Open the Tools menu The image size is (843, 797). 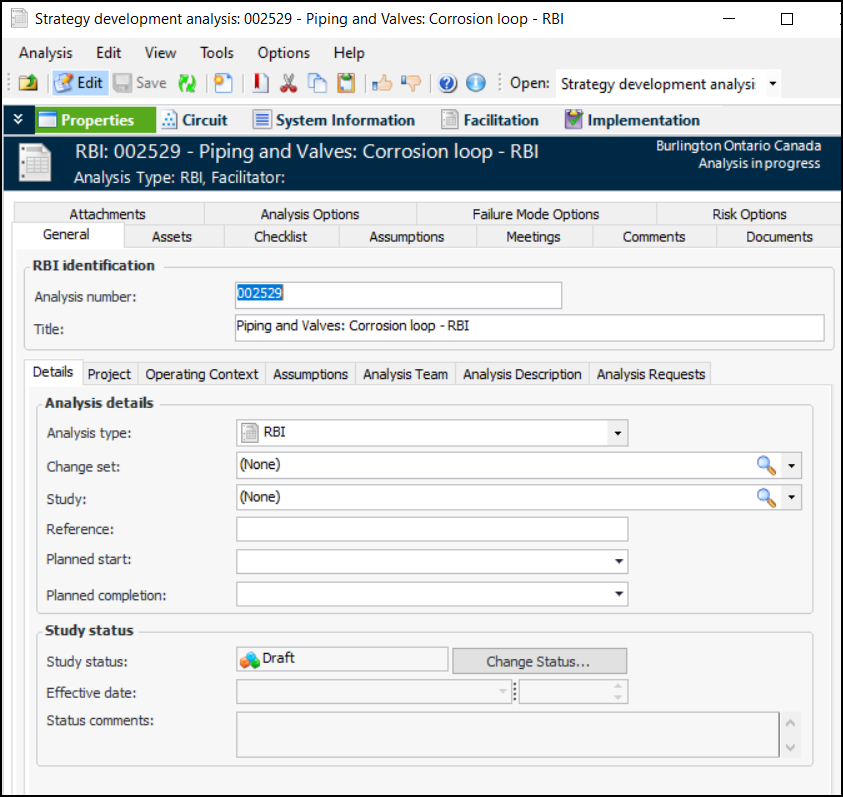217,53
